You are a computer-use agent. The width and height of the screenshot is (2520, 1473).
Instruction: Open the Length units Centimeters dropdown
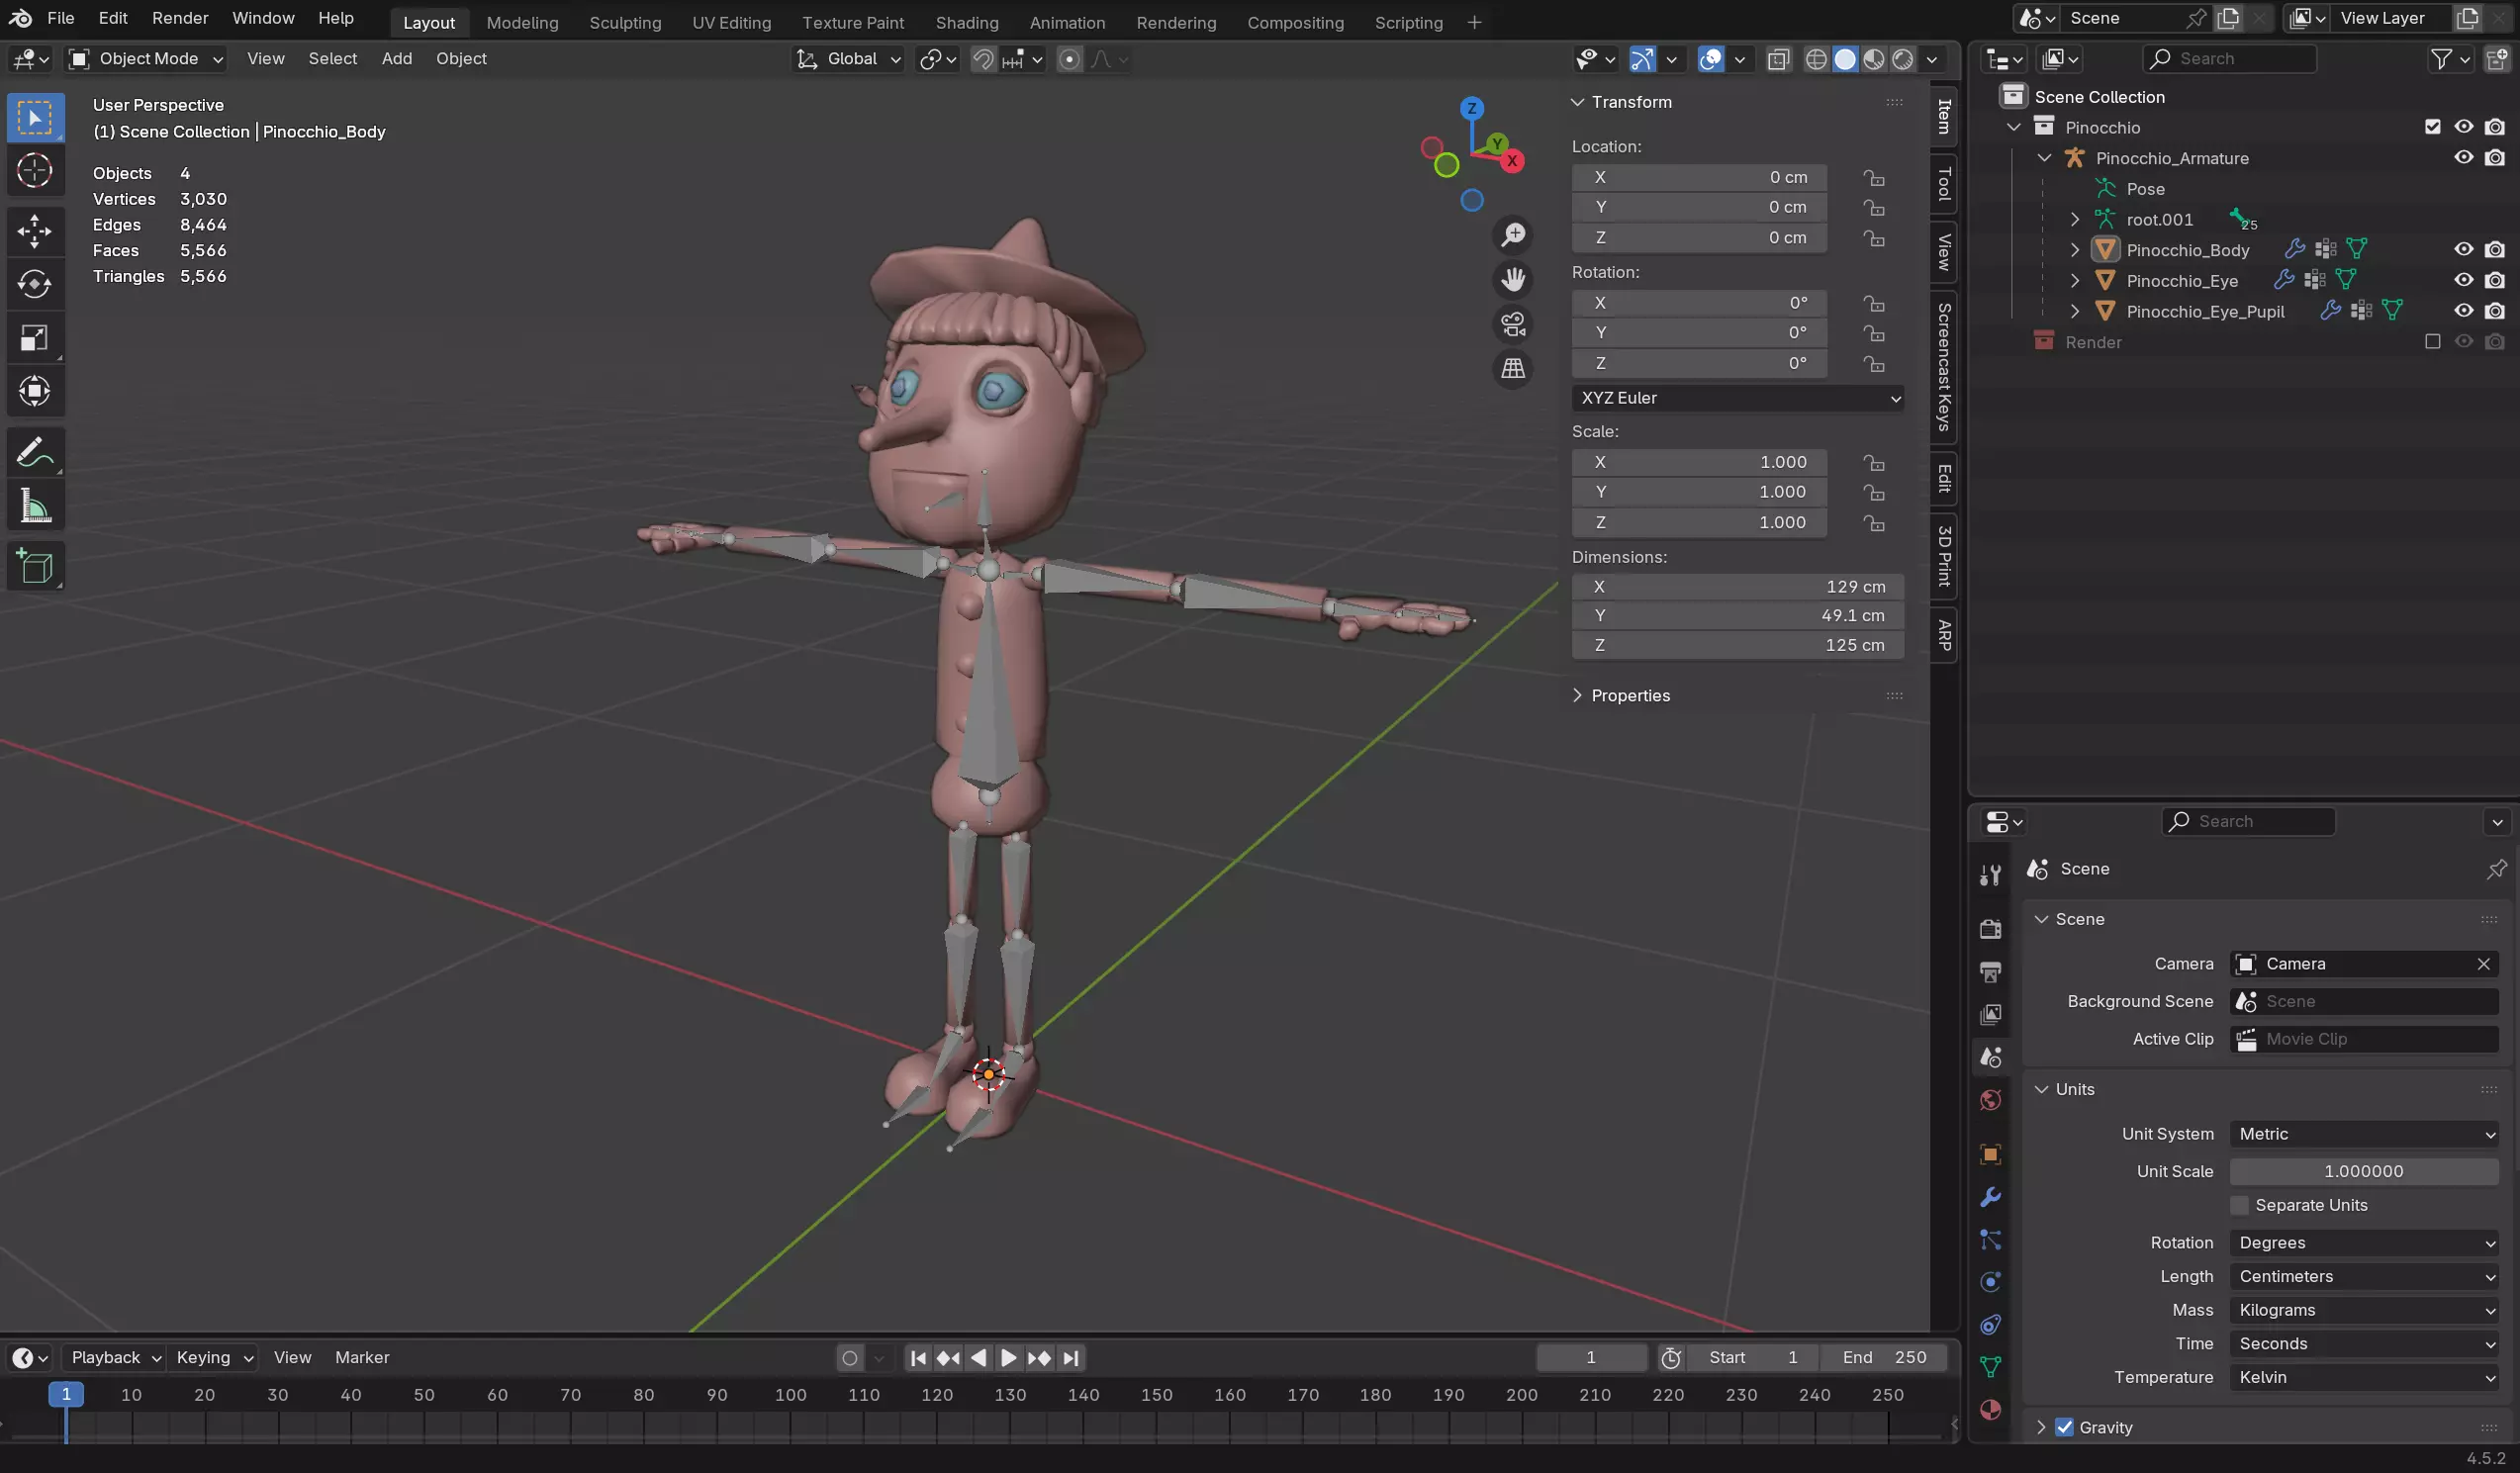point(2364,1276)
